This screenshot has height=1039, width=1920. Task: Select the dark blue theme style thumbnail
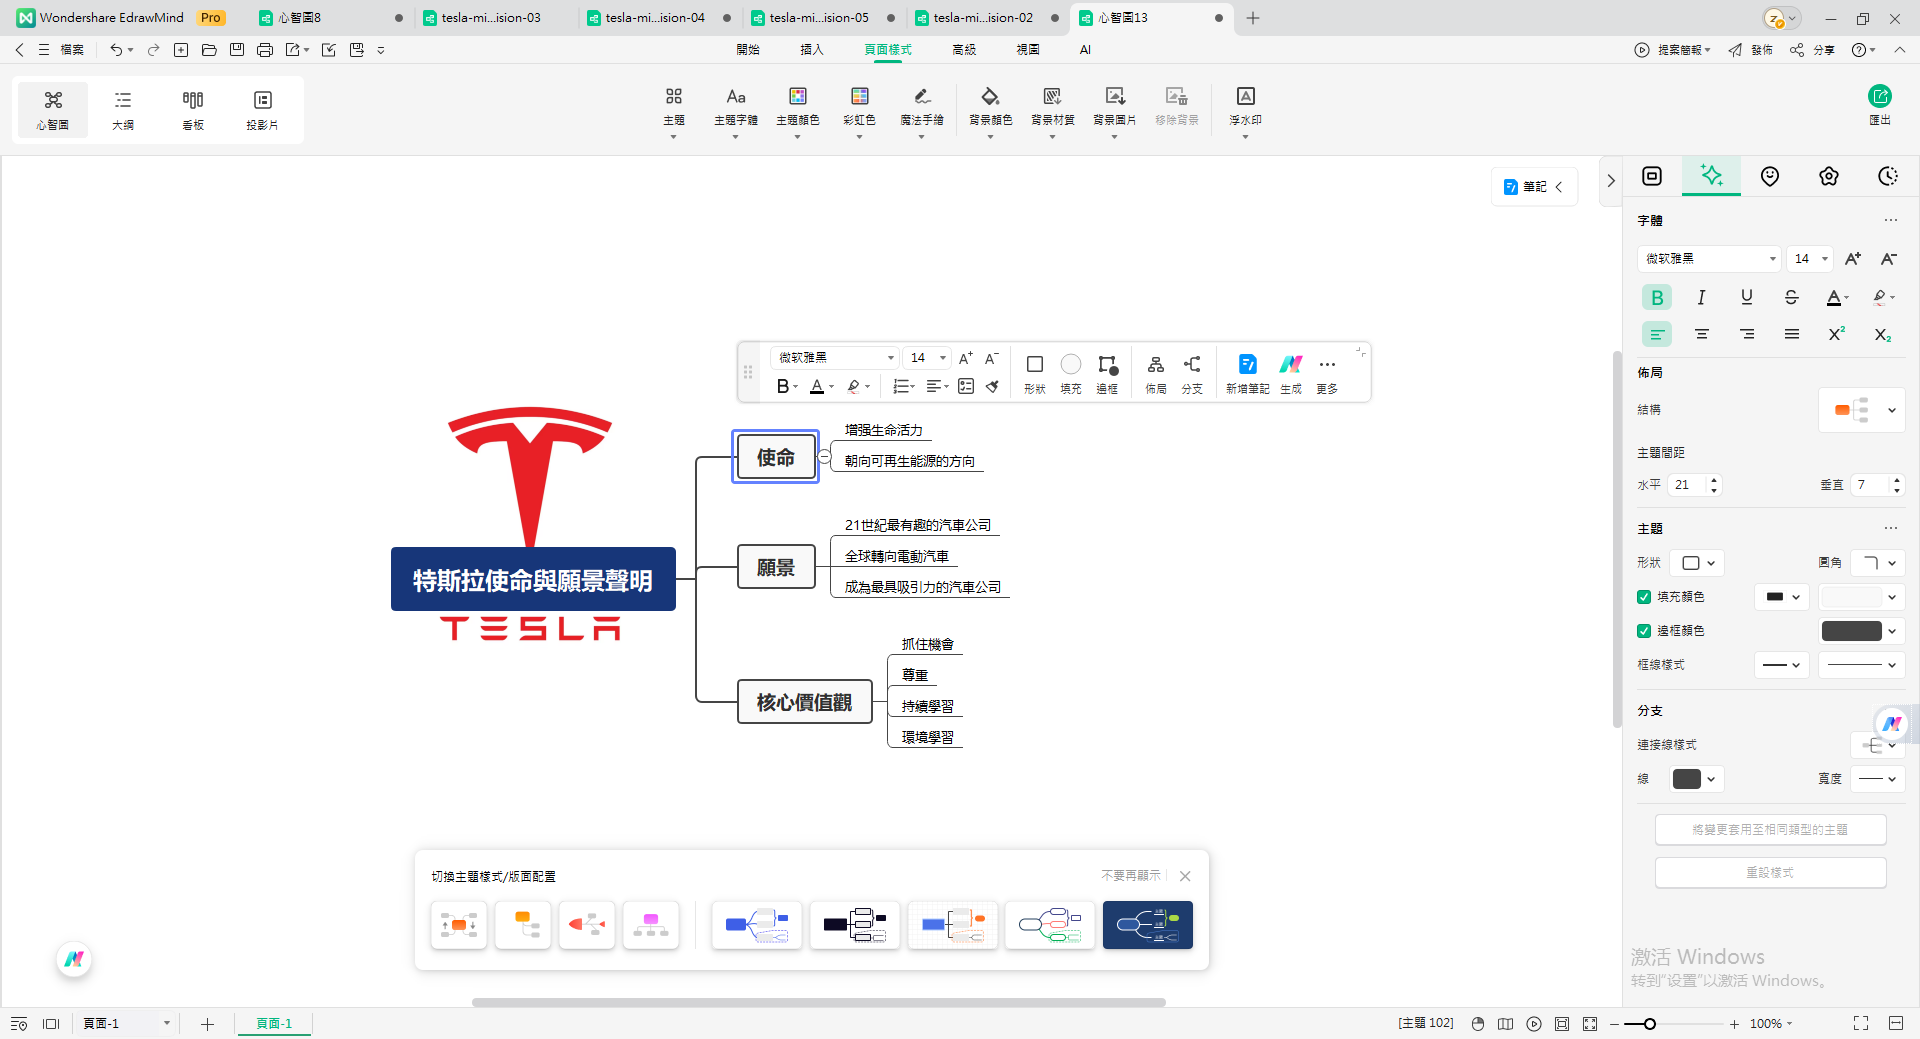[1147, 925]
